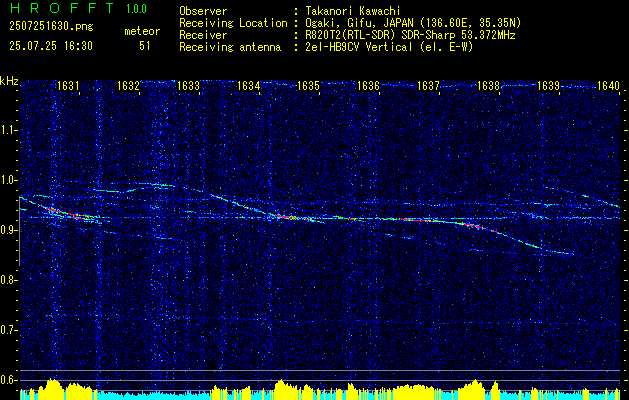Image resolution: width=629 pixels, height=400 pixels.
Task: Click the 0.6 frequency axis label
Action: (x=9, y=380)
